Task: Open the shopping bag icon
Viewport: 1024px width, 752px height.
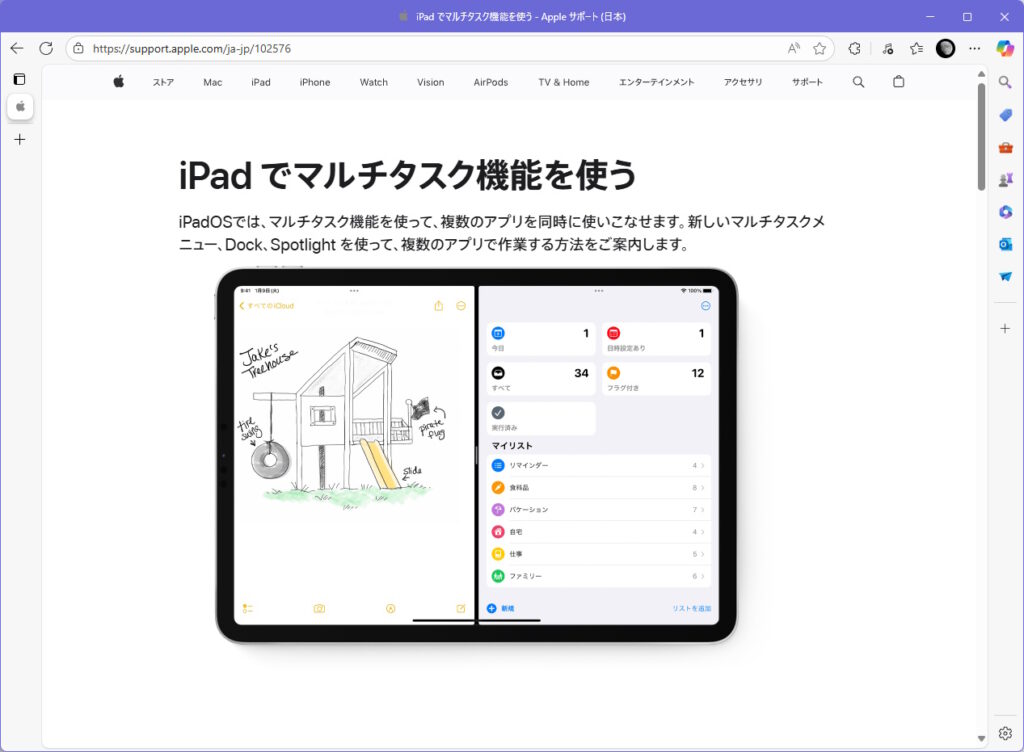Action: click(899, 82)
